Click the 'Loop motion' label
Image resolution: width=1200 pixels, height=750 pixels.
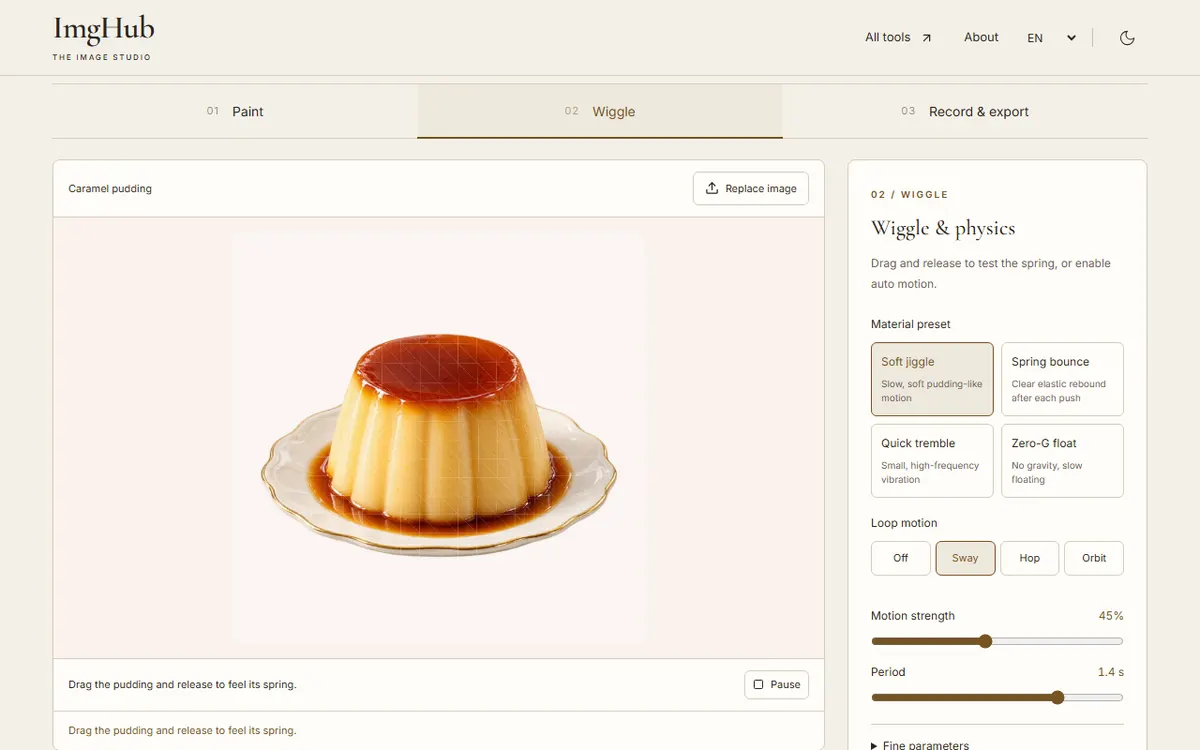(x=904, y=523)
